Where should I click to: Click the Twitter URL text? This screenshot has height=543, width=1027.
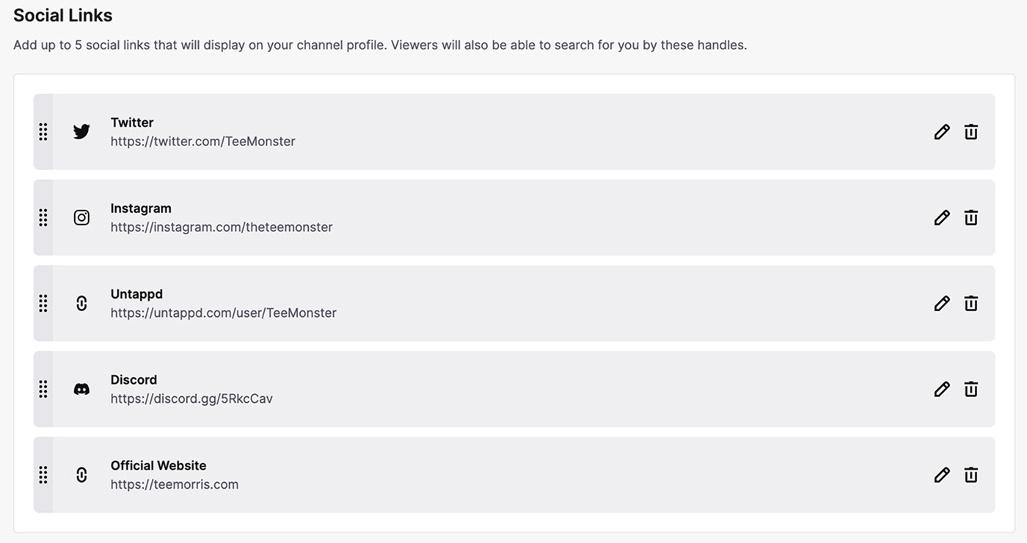tap(203, 142)
